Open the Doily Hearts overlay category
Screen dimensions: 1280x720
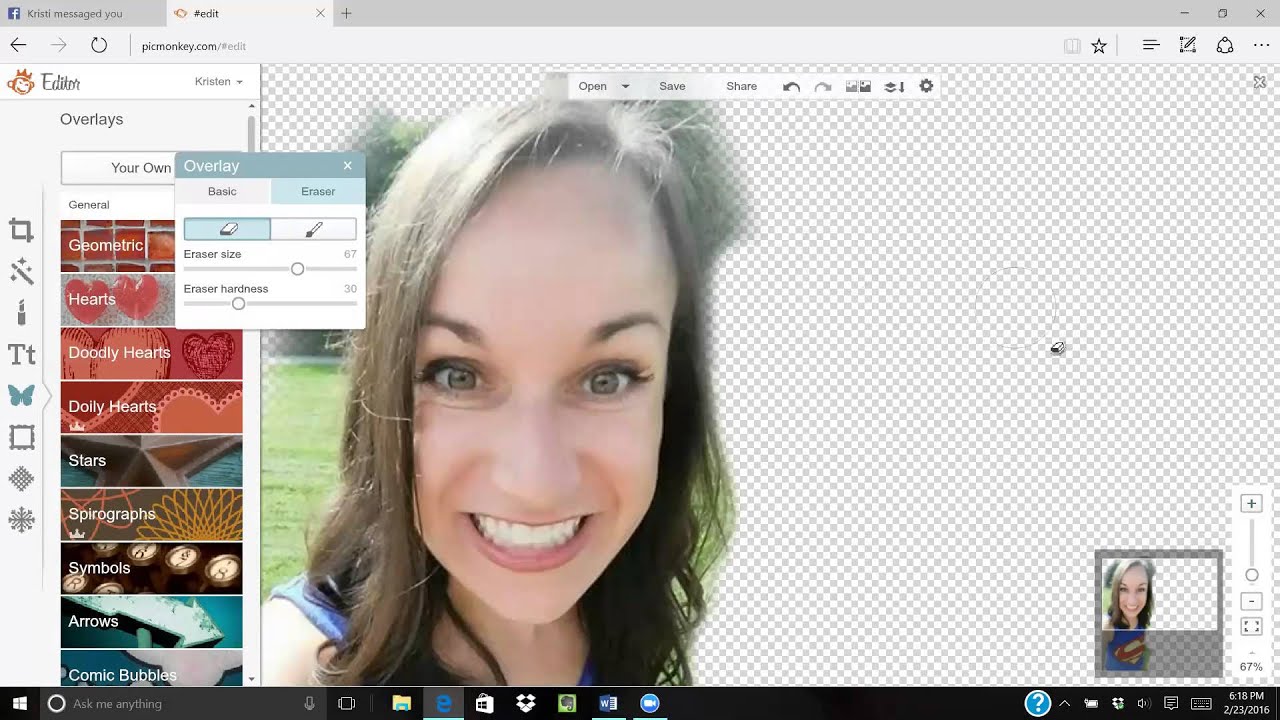pos(151,407)
